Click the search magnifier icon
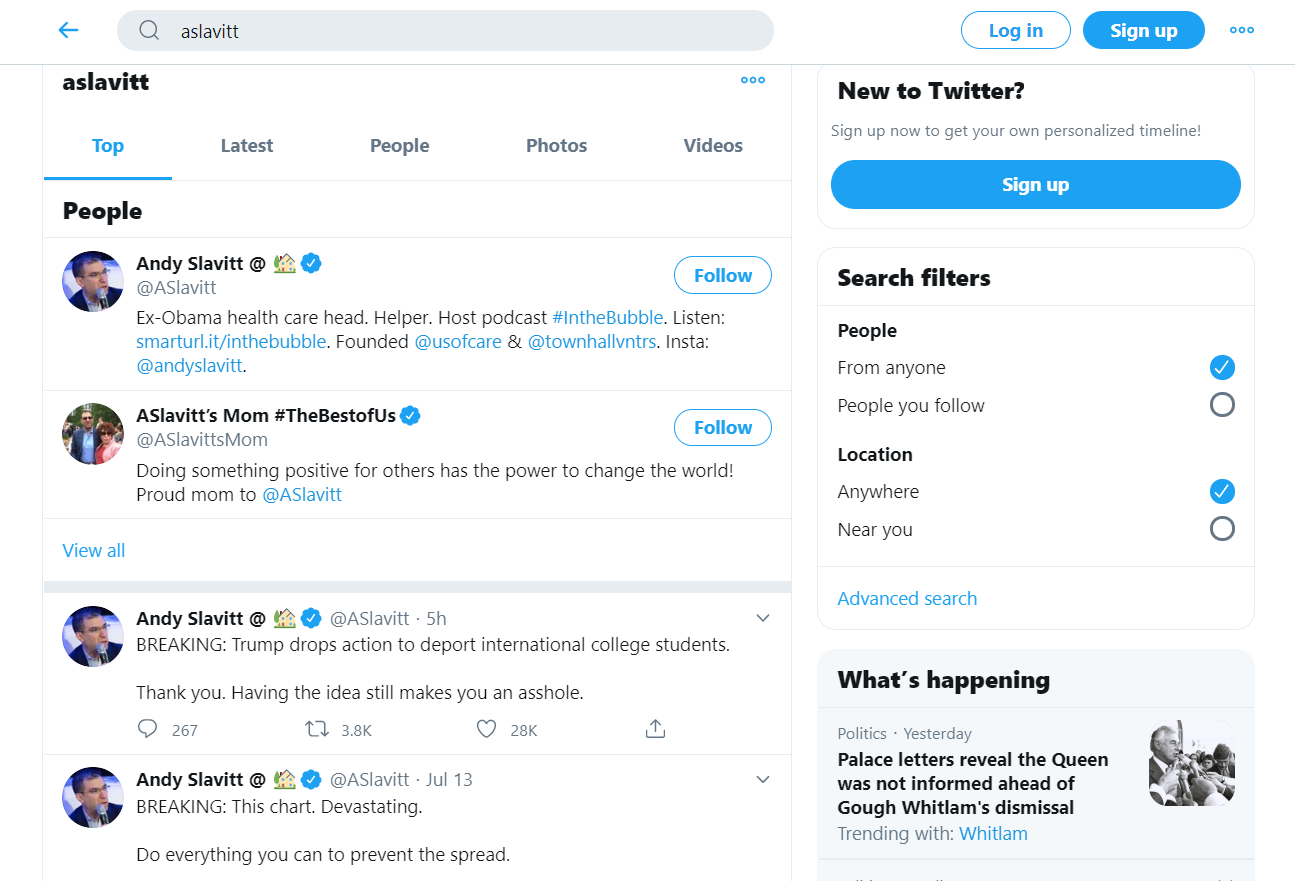 coord(149,31)
